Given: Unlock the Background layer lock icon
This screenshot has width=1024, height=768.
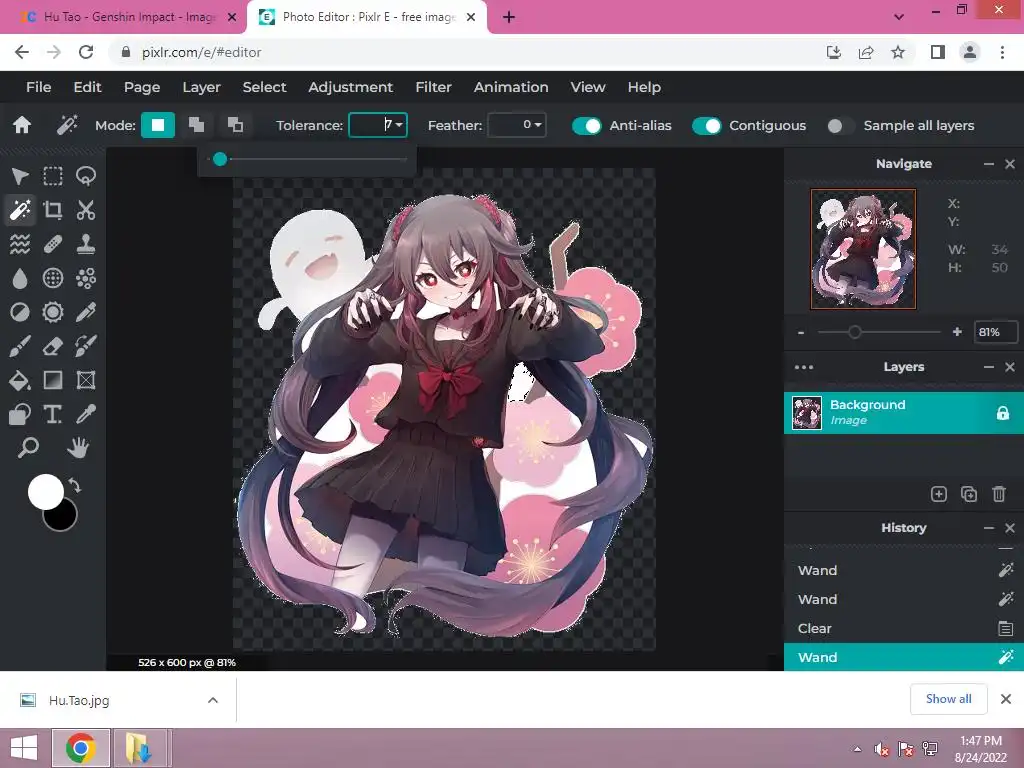Looking at the screenshot, I should point(1002,413).
